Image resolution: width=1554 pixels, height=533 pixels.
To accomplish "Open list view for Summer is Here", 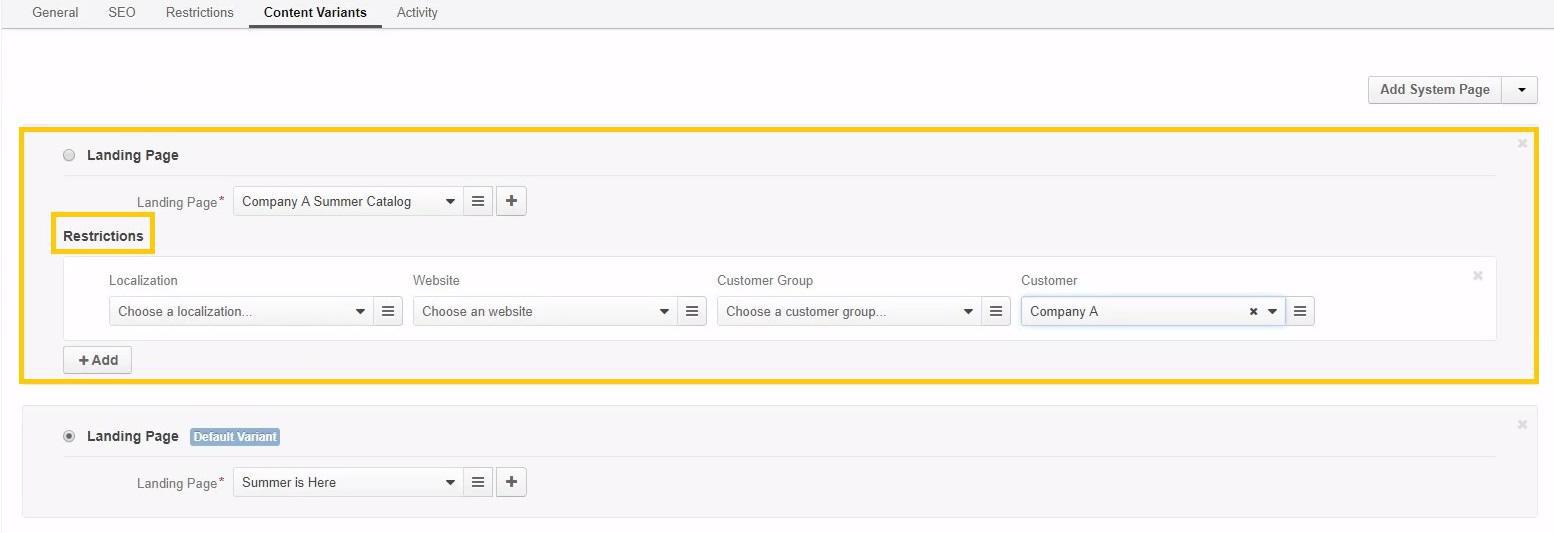I will point(478,482).
